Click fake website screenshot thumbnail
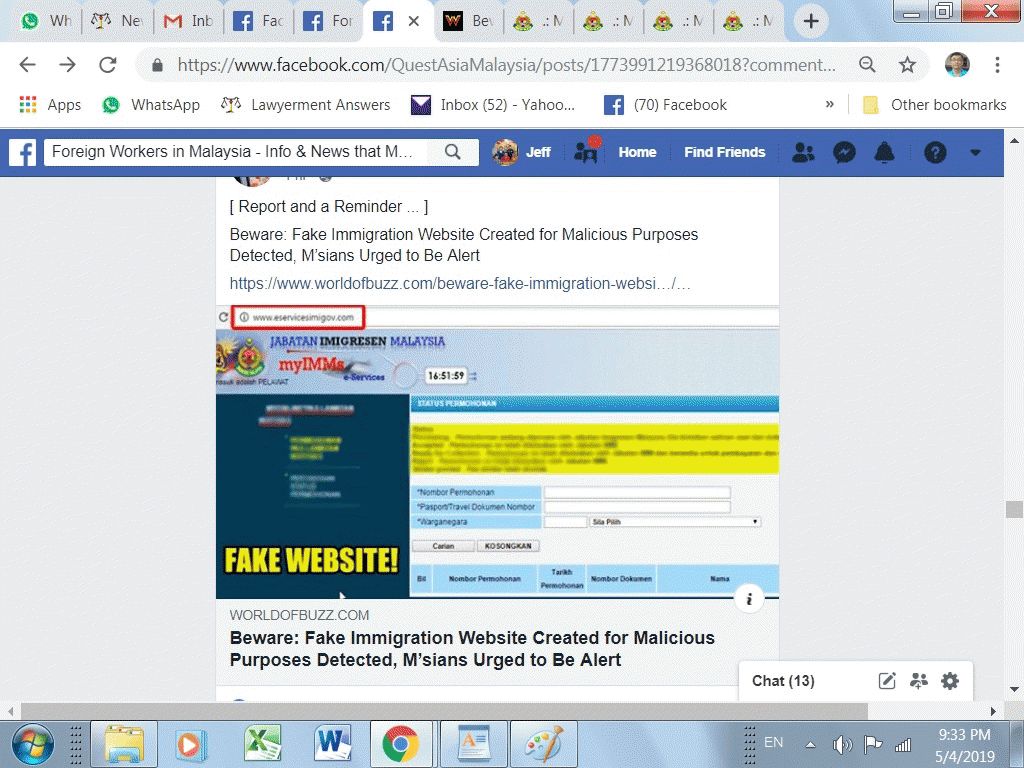 coord(497,452)
